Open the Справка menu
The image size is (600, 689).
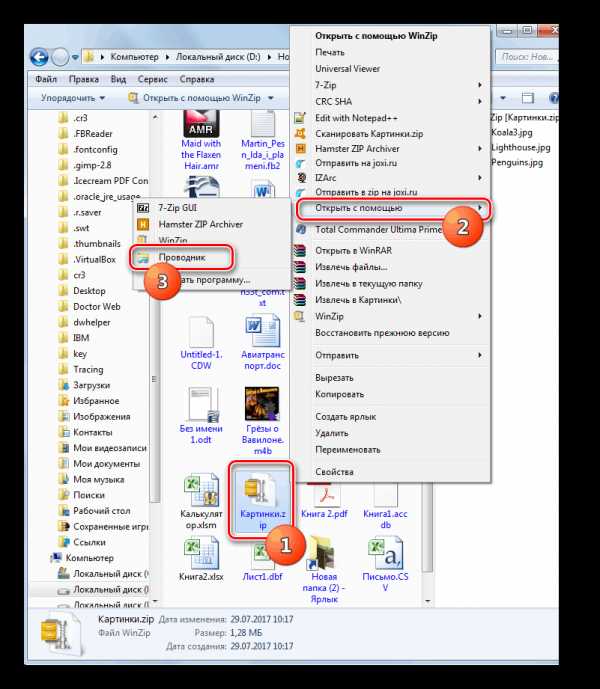196,79
